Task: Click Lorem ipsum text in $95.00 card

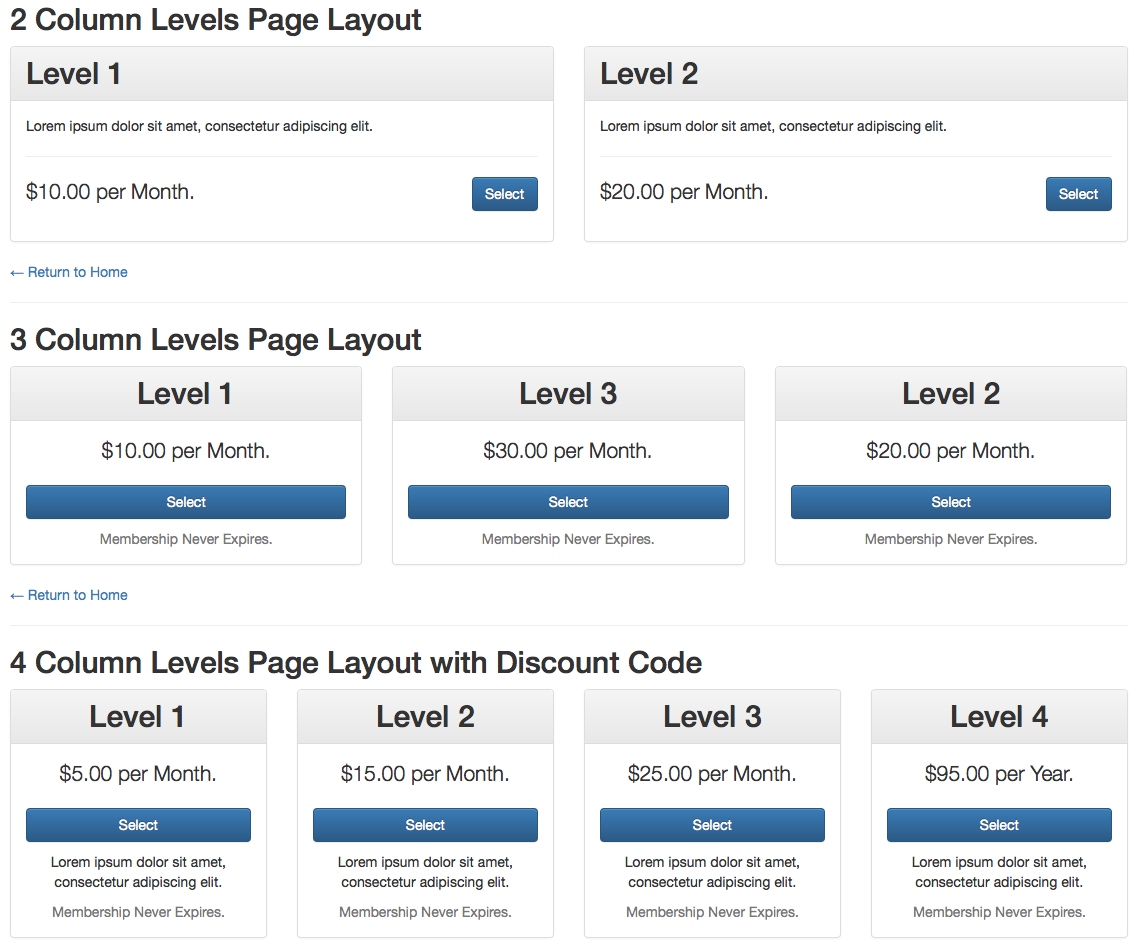Action: pos(999,872)
